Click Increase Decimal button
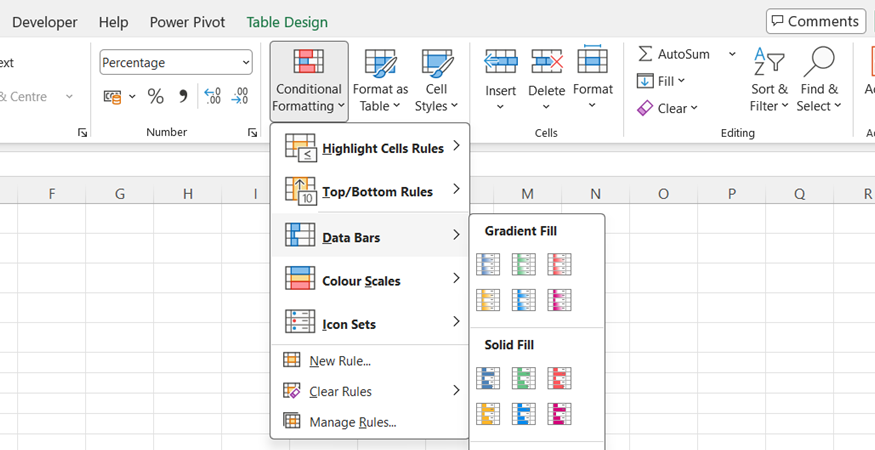Image resolution: width=875 pixels, height=450 pixels. (x=213, y=97)
